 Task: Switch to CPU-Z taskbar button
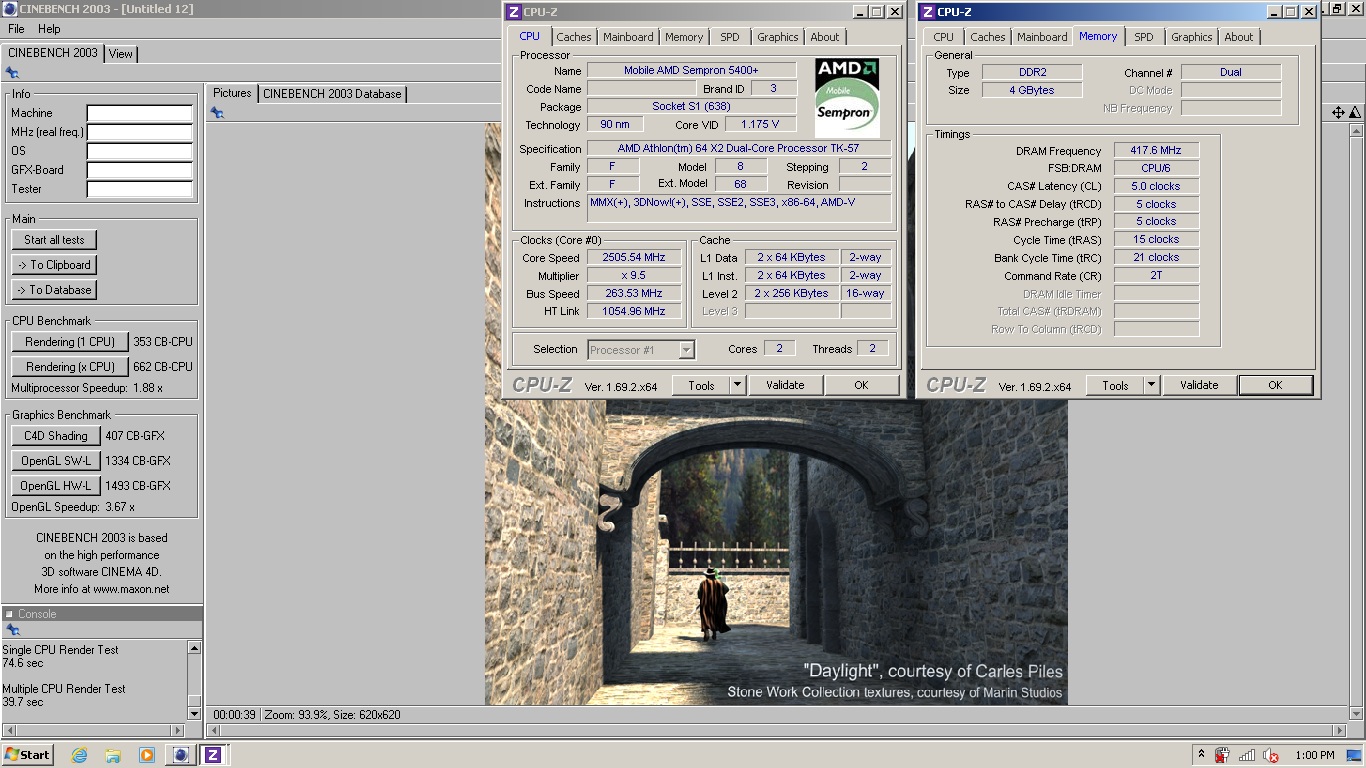point(213,755)
